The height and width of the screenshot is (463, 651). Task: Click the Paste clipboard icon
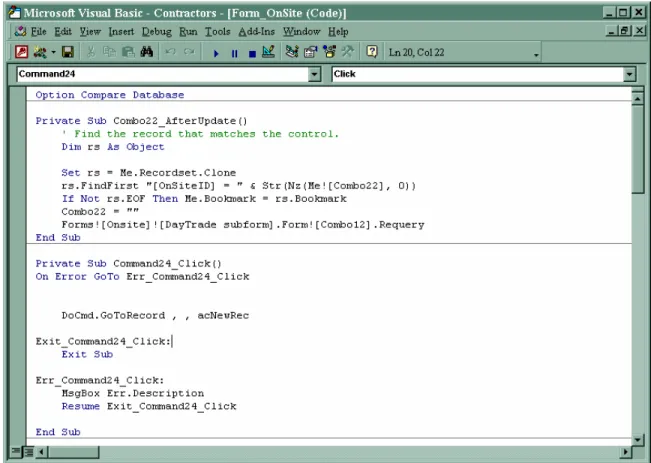pyautogui.click(x=128, y=52)
